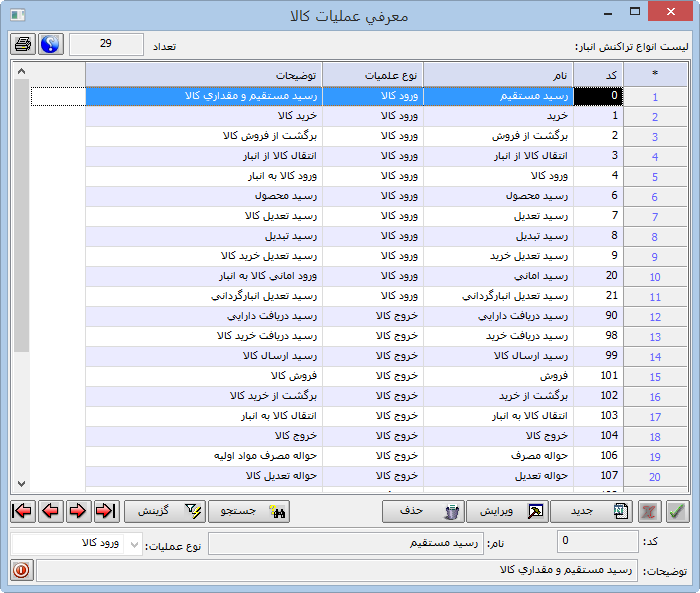Click scrollbar up arrow
Image resolution: width=700 pixels, height=593 pixels.
click(x=21, y=71)
